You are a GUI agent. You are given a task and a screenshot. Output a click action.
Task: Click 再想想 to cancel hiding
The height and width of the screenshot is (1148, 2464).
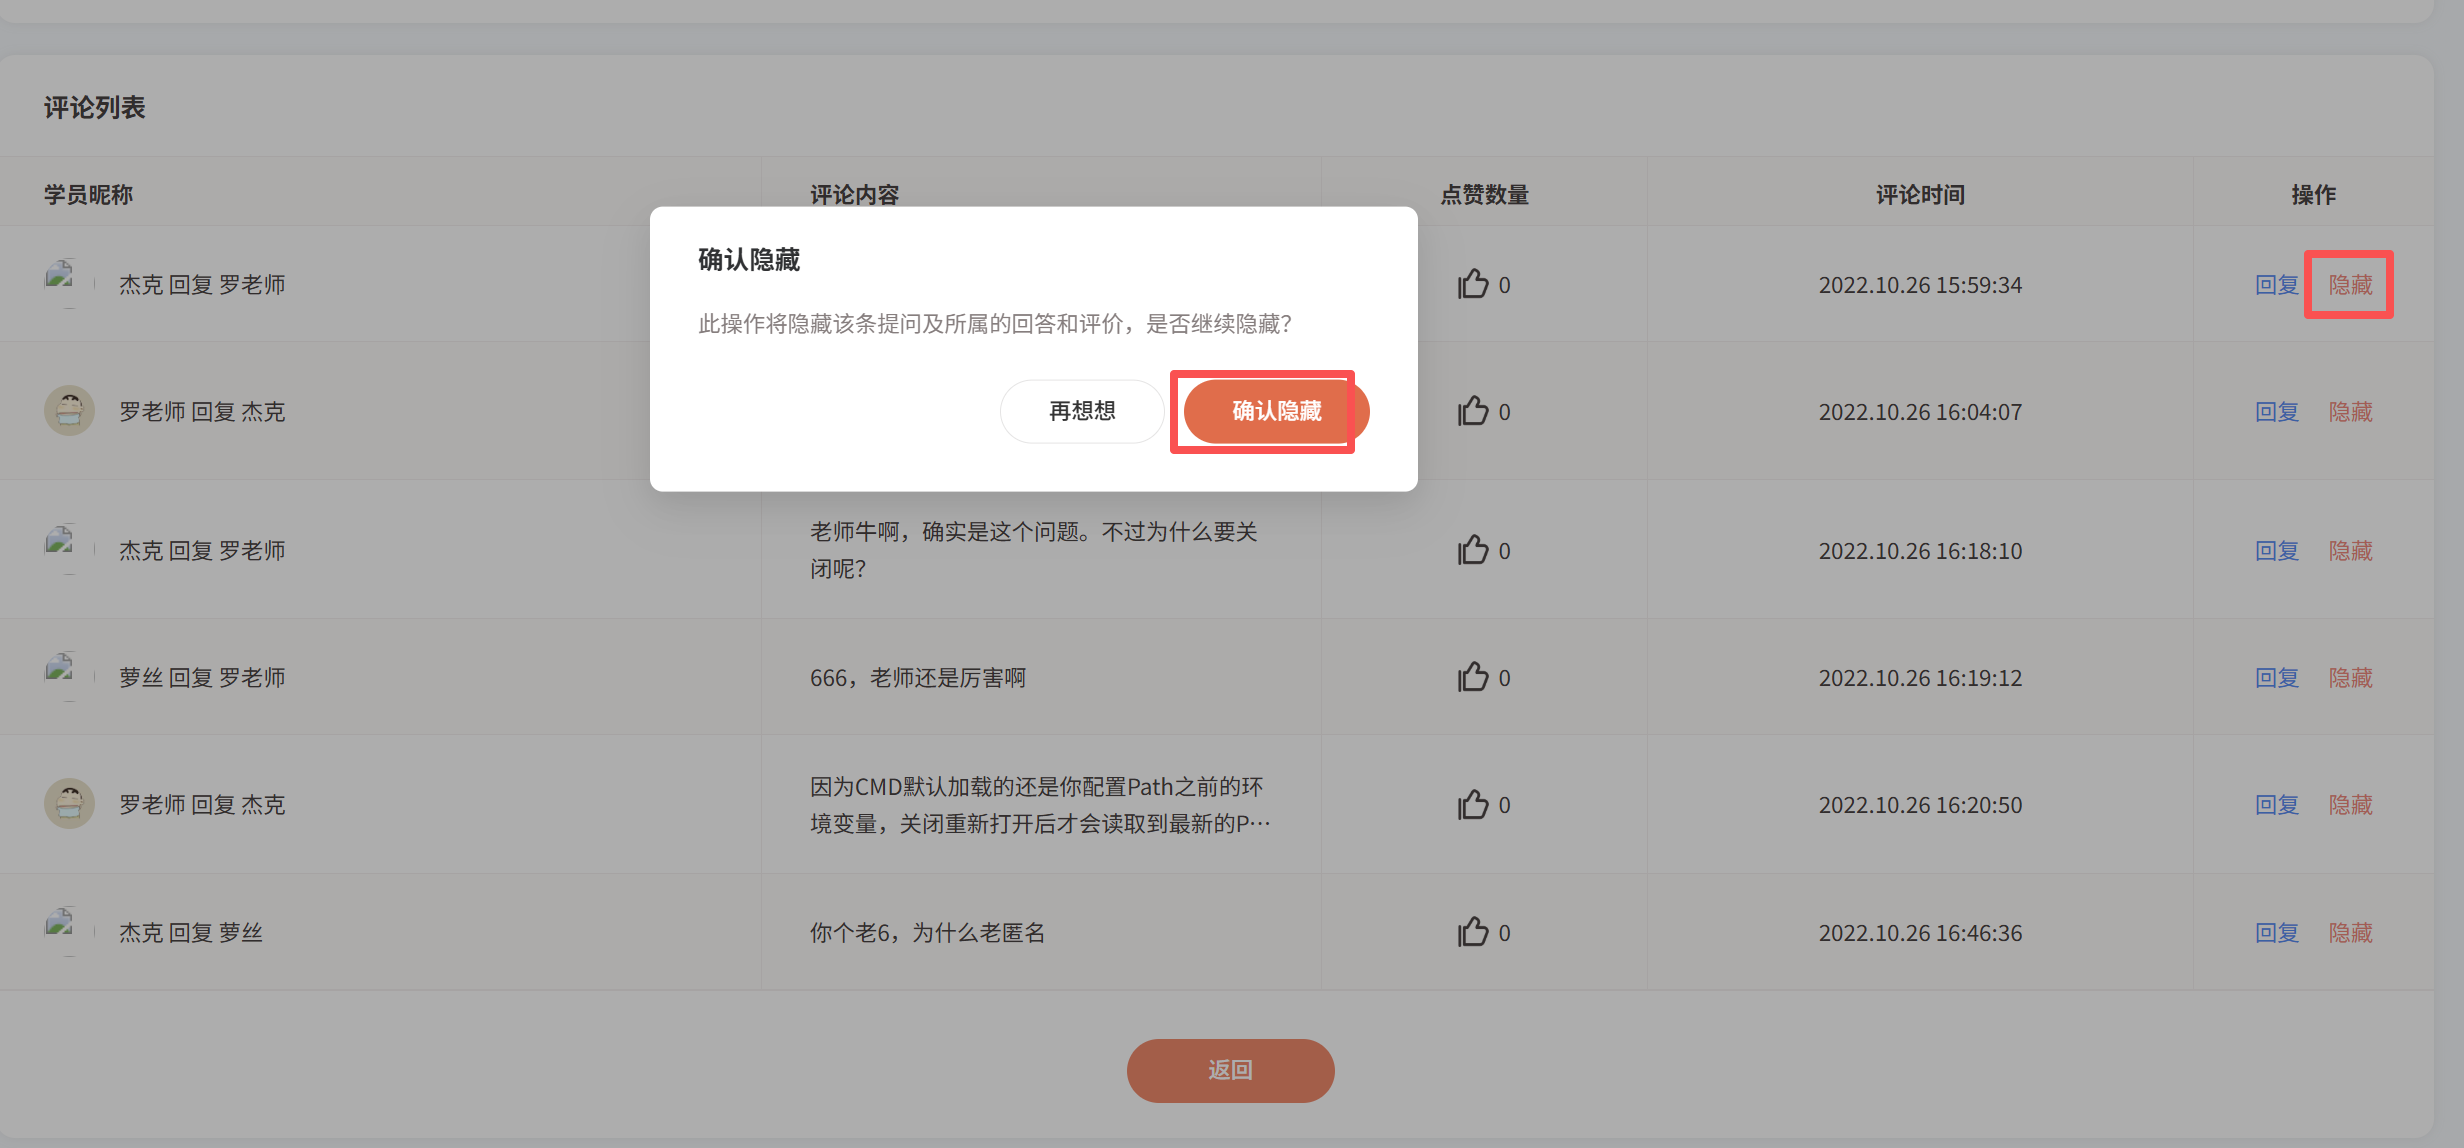point(1081,411)
